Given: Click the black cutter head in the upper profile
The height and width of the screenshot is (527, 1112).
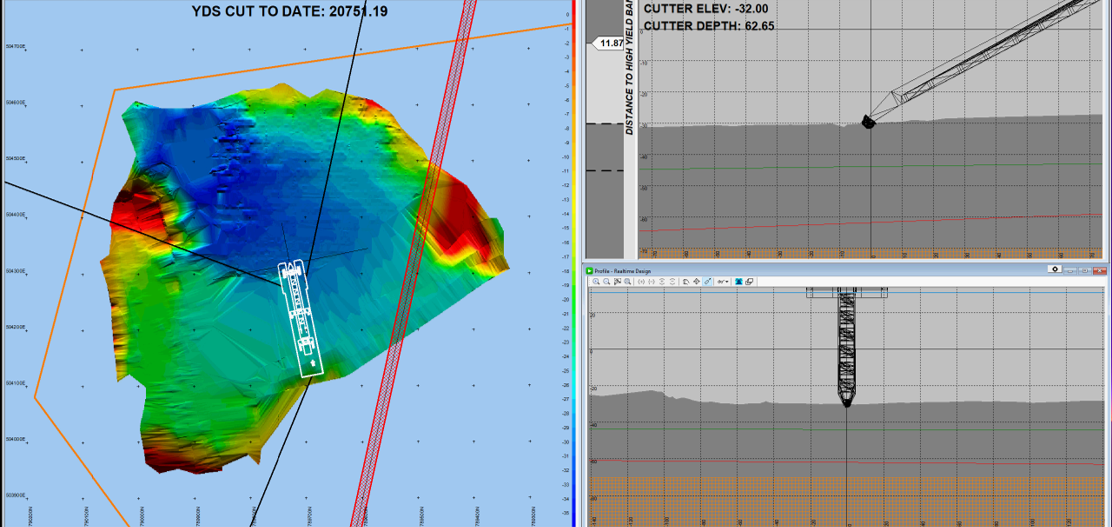Looking at the screenshot, I should tap(866, 121).
